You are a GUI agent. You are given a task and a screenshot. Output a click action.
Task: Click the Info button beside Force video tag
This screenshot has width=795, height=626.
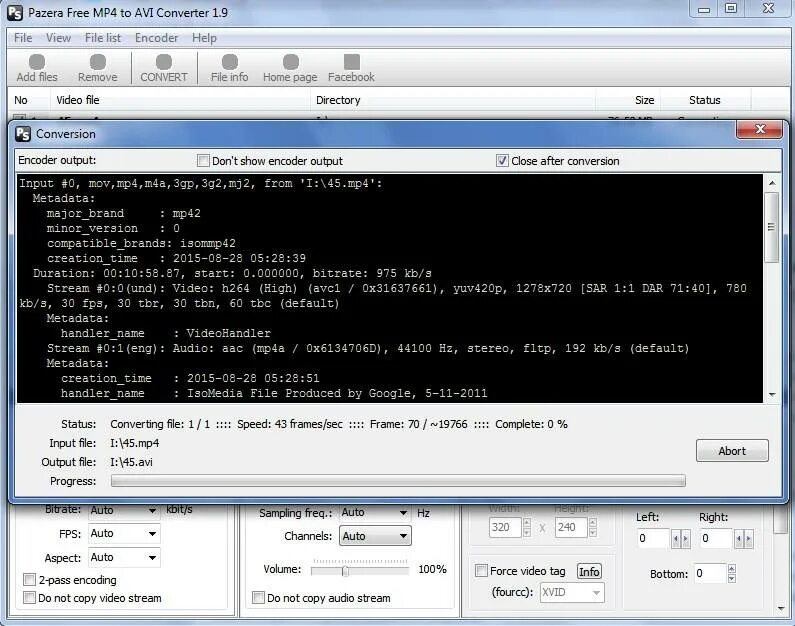click(x=589, y=572)
